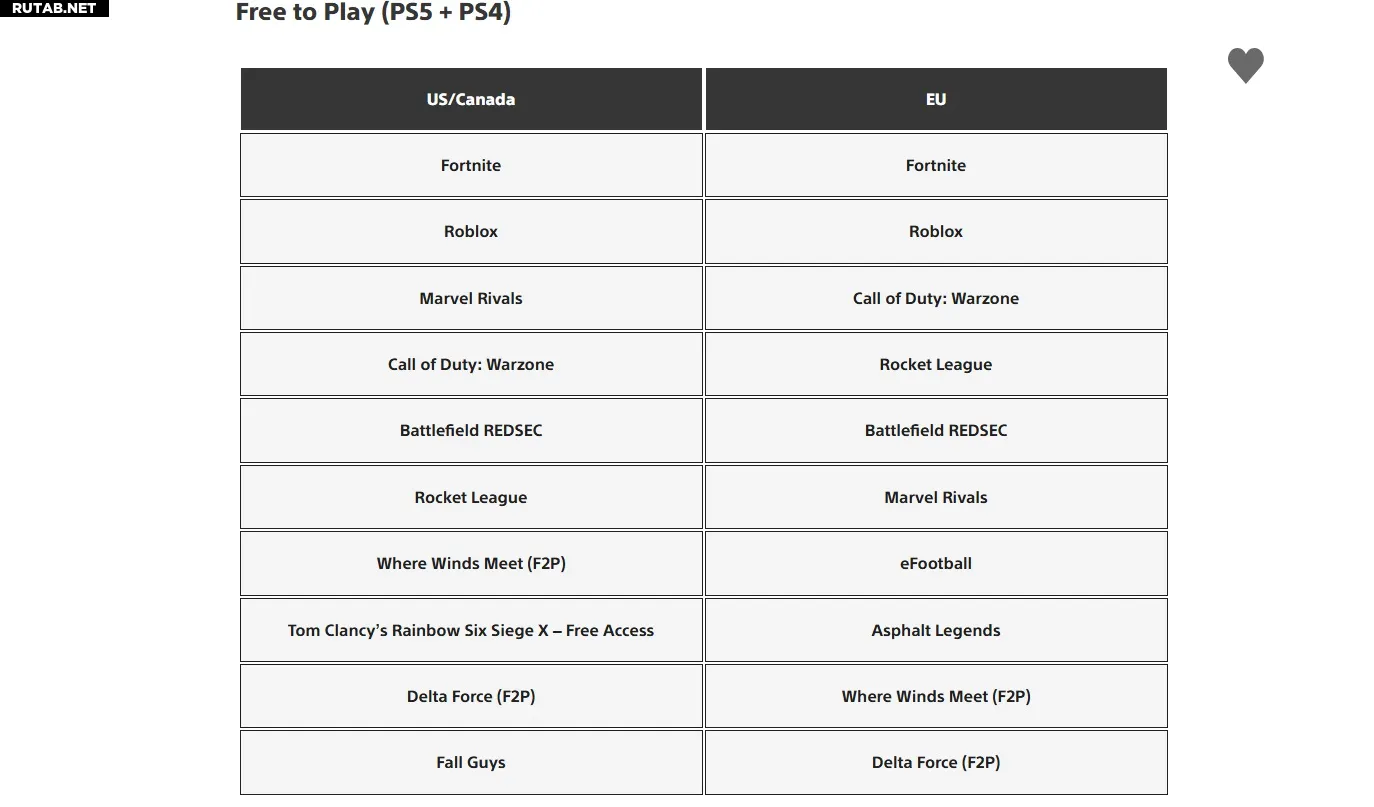Click Call of Duty: Warzone in US/Canada column

[x=471, y=364]
